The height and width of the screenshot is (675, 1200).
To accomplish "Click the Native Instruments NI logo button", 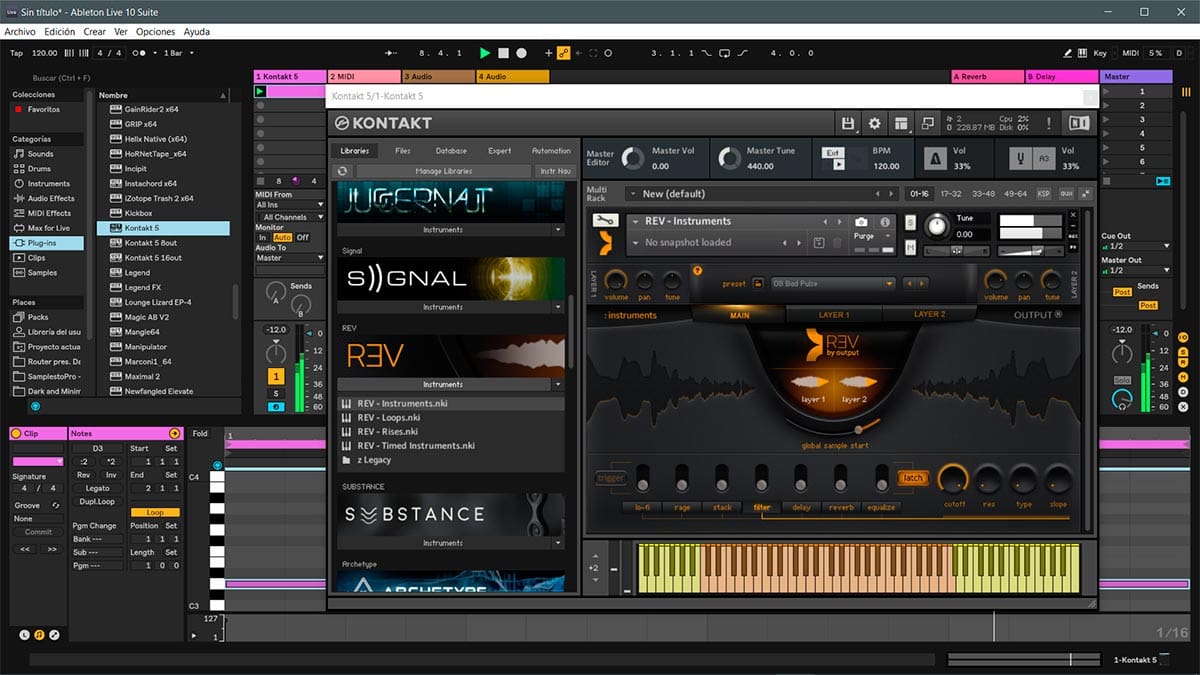I will click(x=1079, y=123).
